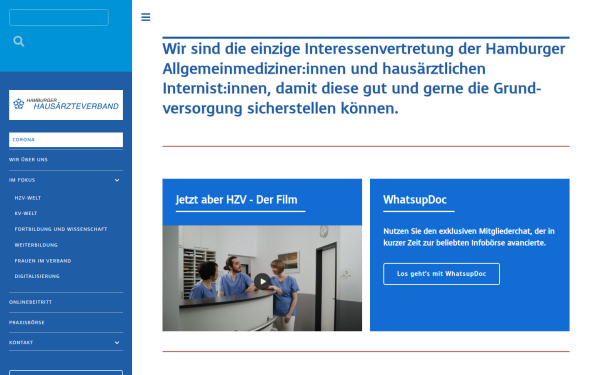Expand the Kontakt chevron

117,342
